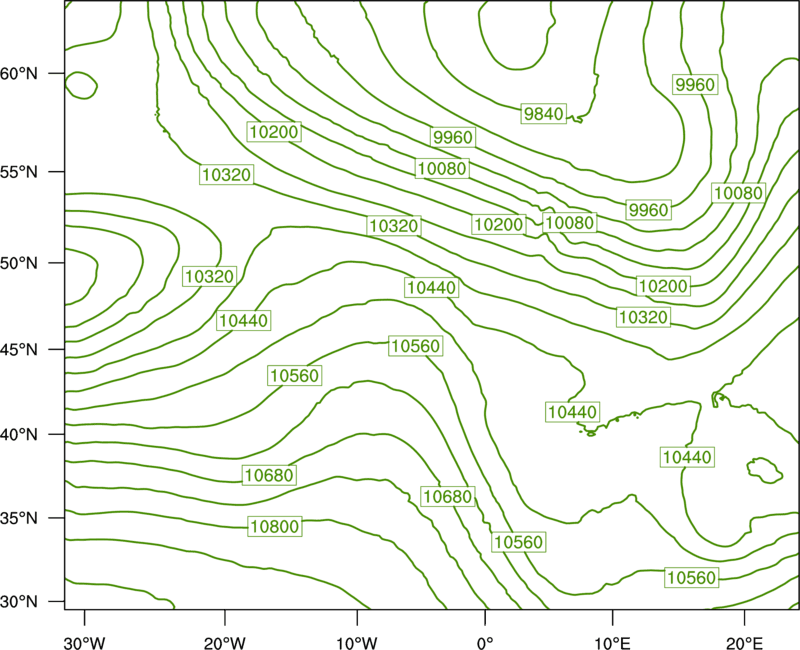Click the 10800 contour label
The height and width of the screenshot is (650, 800).
point(275,526)
